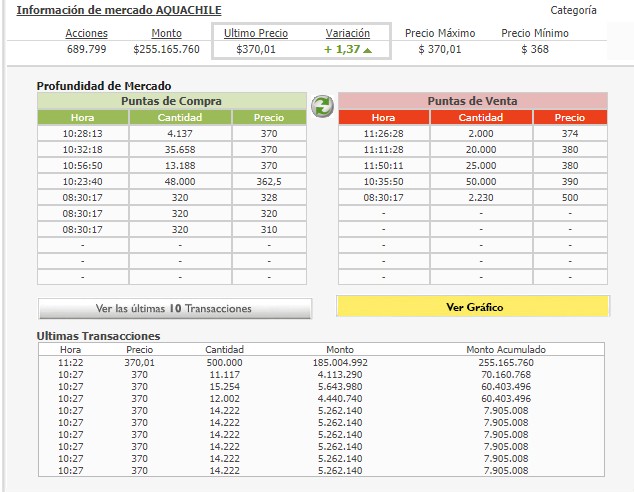Select the 'Precio Mínimo' label
The height and width of the screenshot is (492, 634).
click(535, 33)
